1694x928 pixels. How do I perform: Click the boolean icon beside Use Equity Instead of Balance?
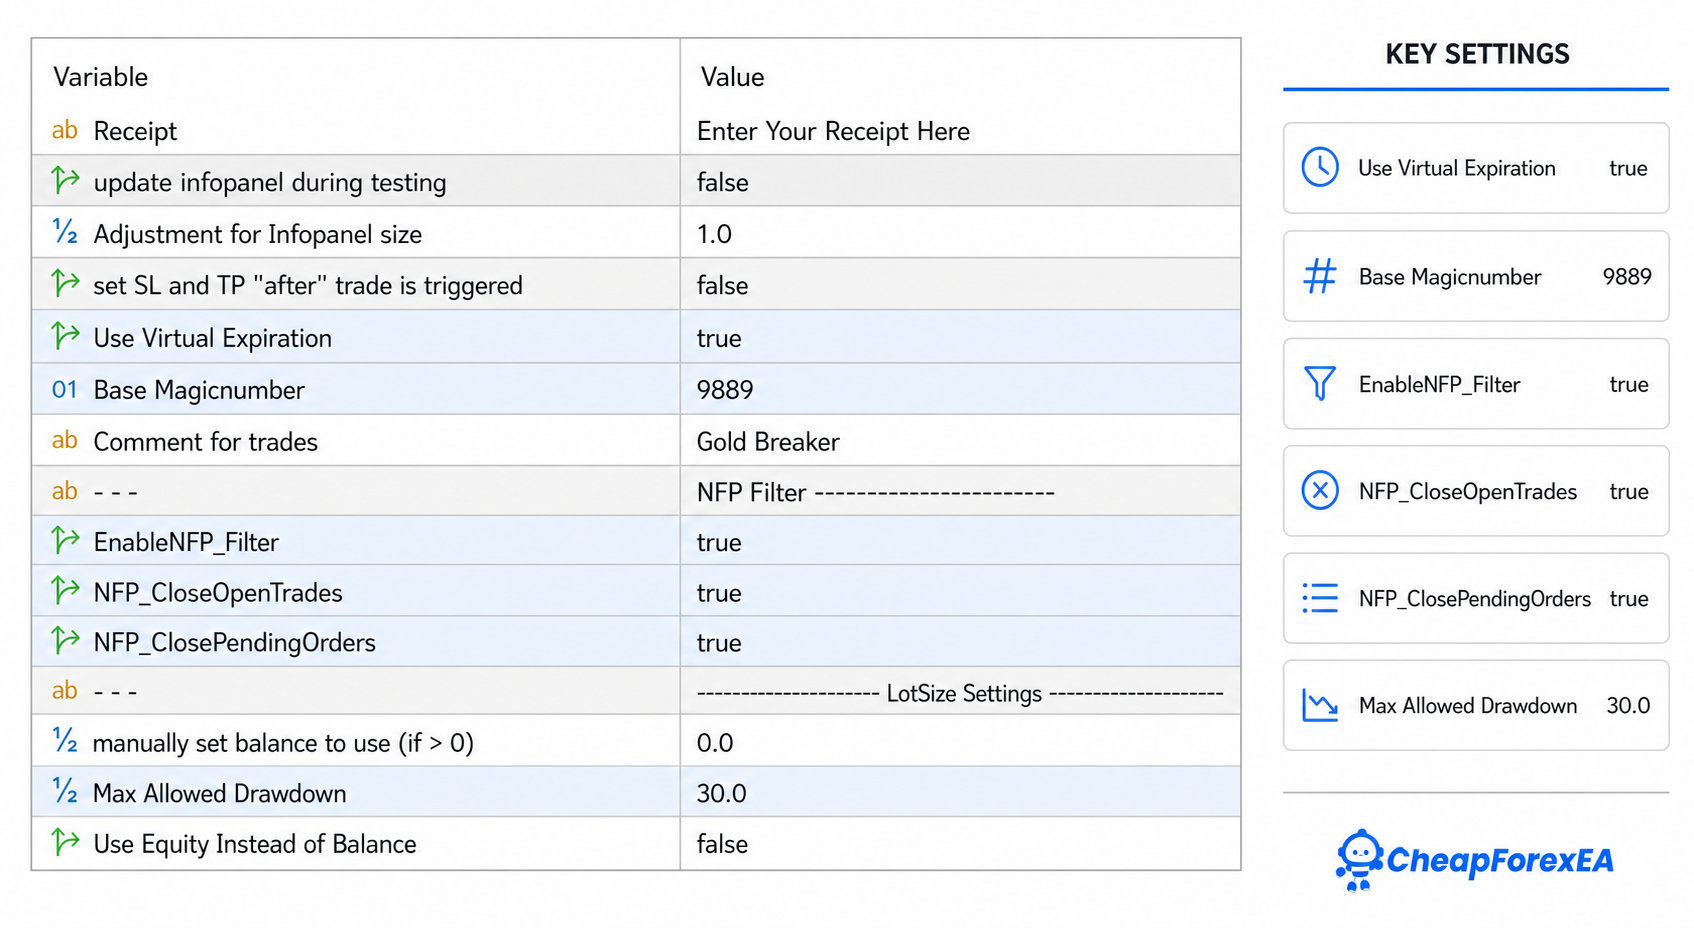66,842
